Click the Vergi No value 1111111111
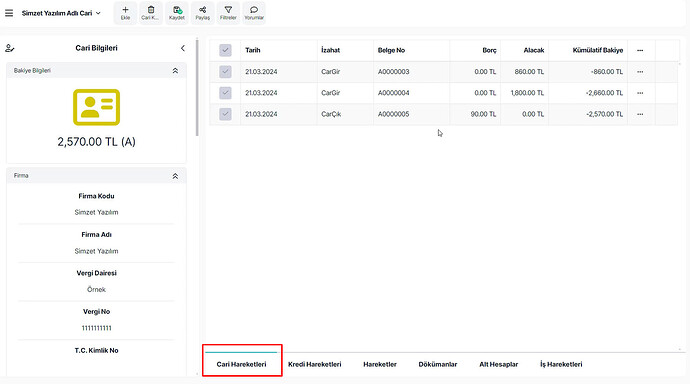This screenshot has width=690, height=384. click(96, 328)
